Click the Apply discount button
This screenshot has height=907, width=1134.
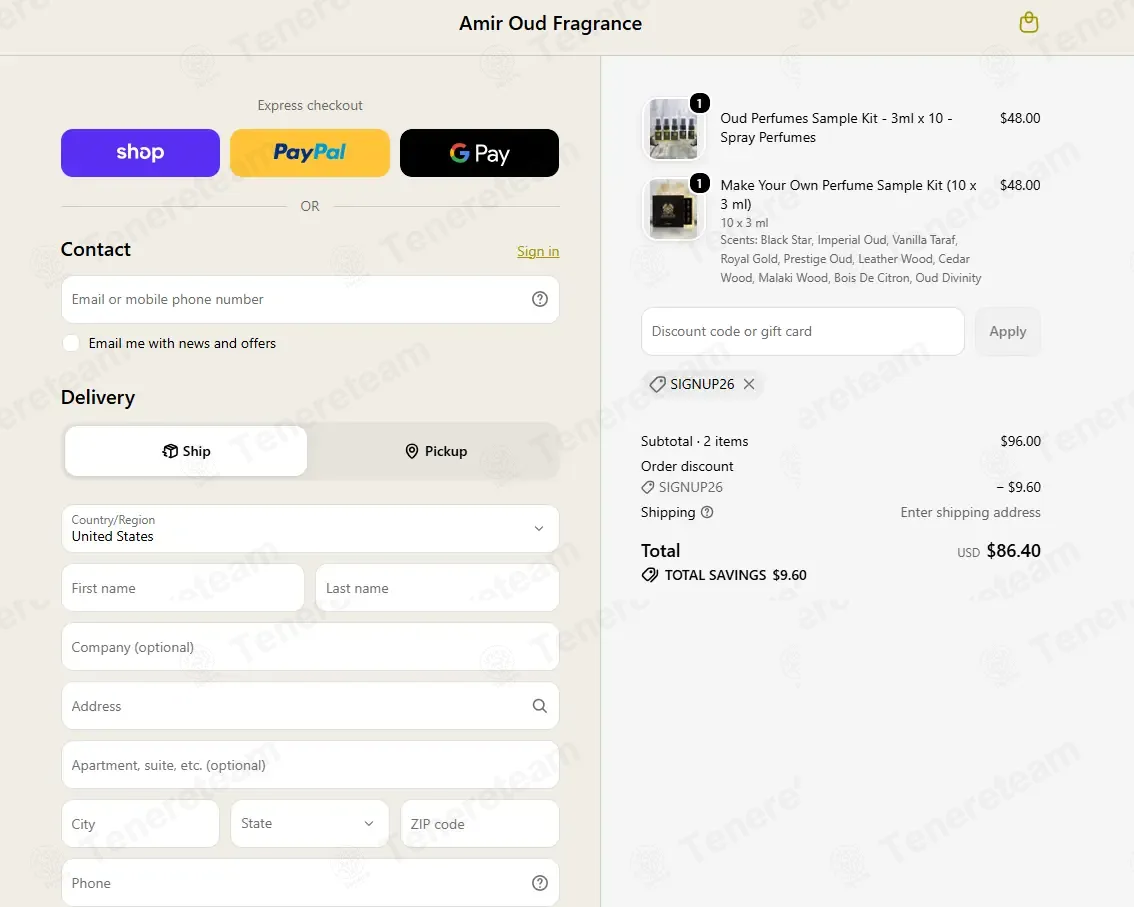pos(1007,331)
